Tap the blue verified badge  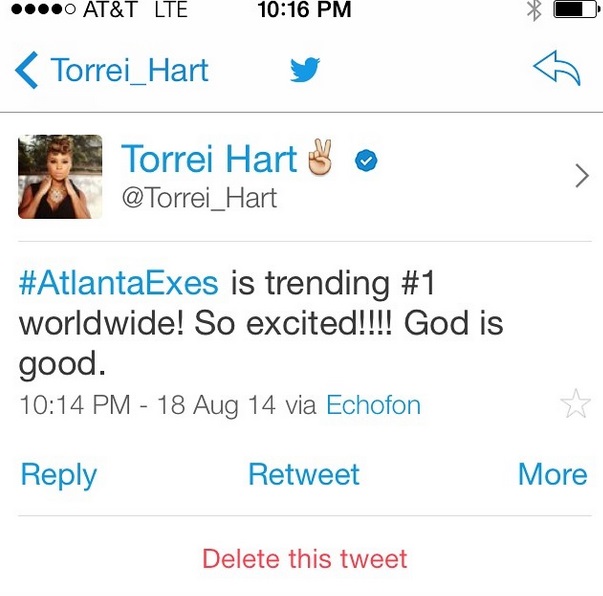pos(366,162)
